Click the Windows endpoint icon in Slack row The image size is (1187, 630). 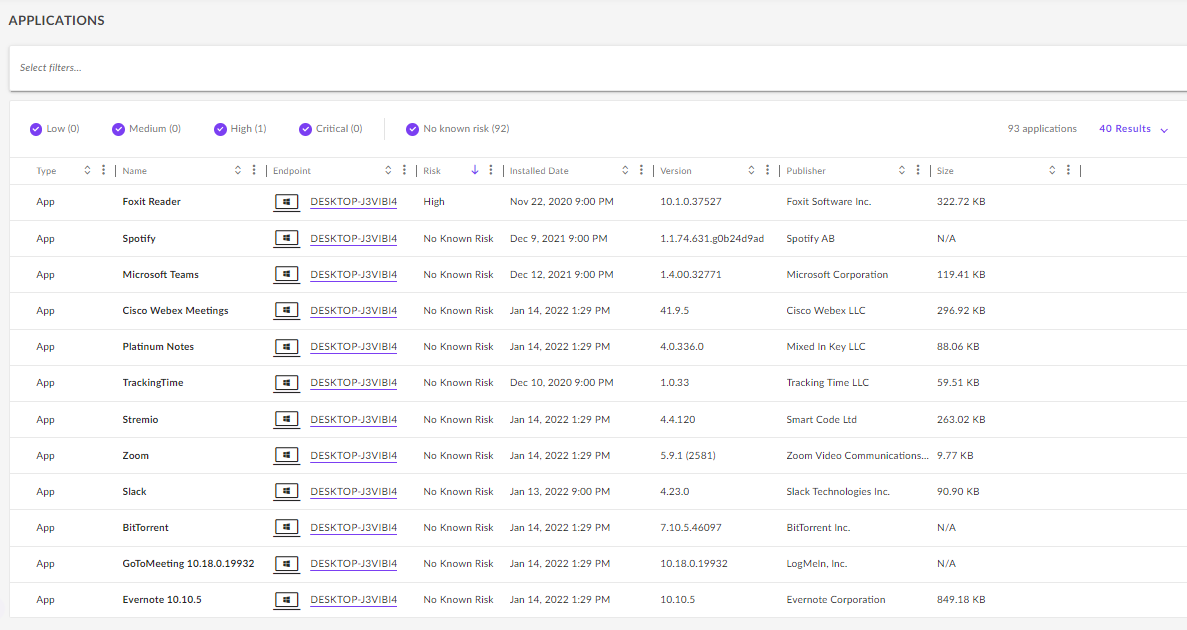(x=286, y=491)
